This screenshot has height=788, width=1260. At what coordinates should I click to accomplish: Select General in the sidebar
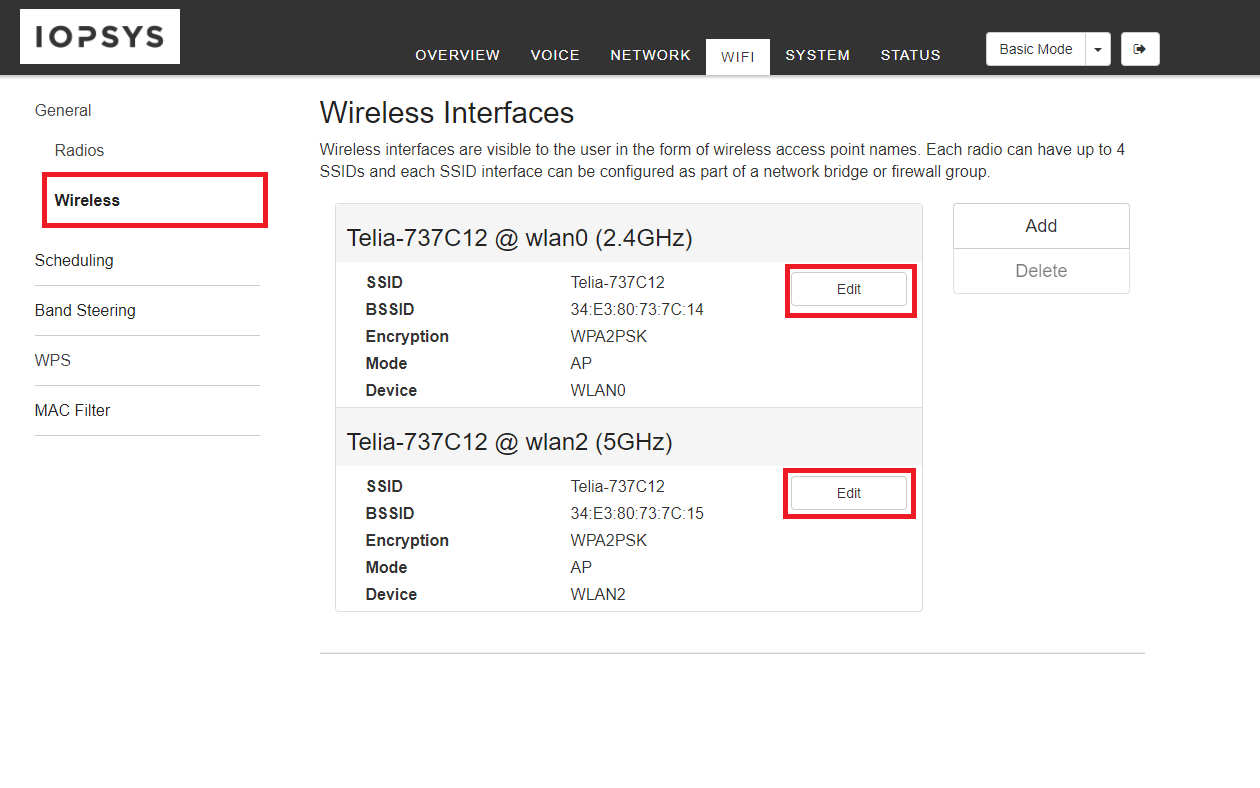tap(63, 110)
